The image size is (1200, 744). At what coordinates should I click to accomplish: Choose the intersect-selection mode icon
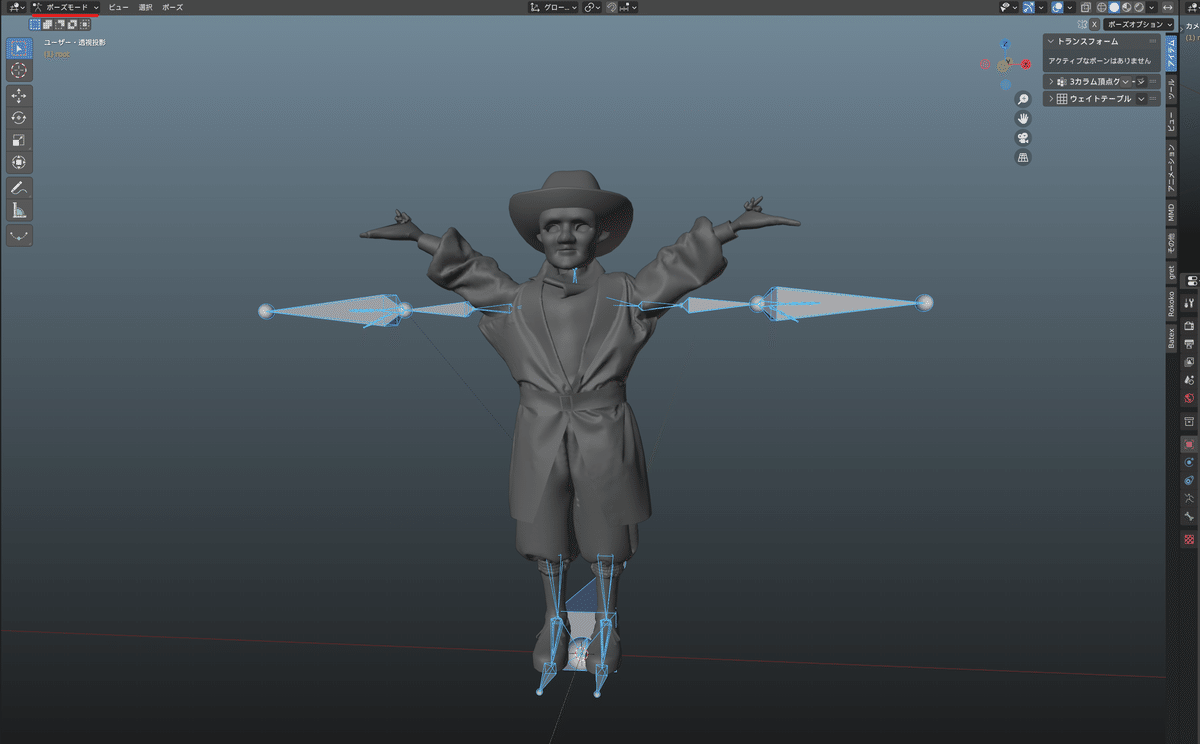coord(84,24)
